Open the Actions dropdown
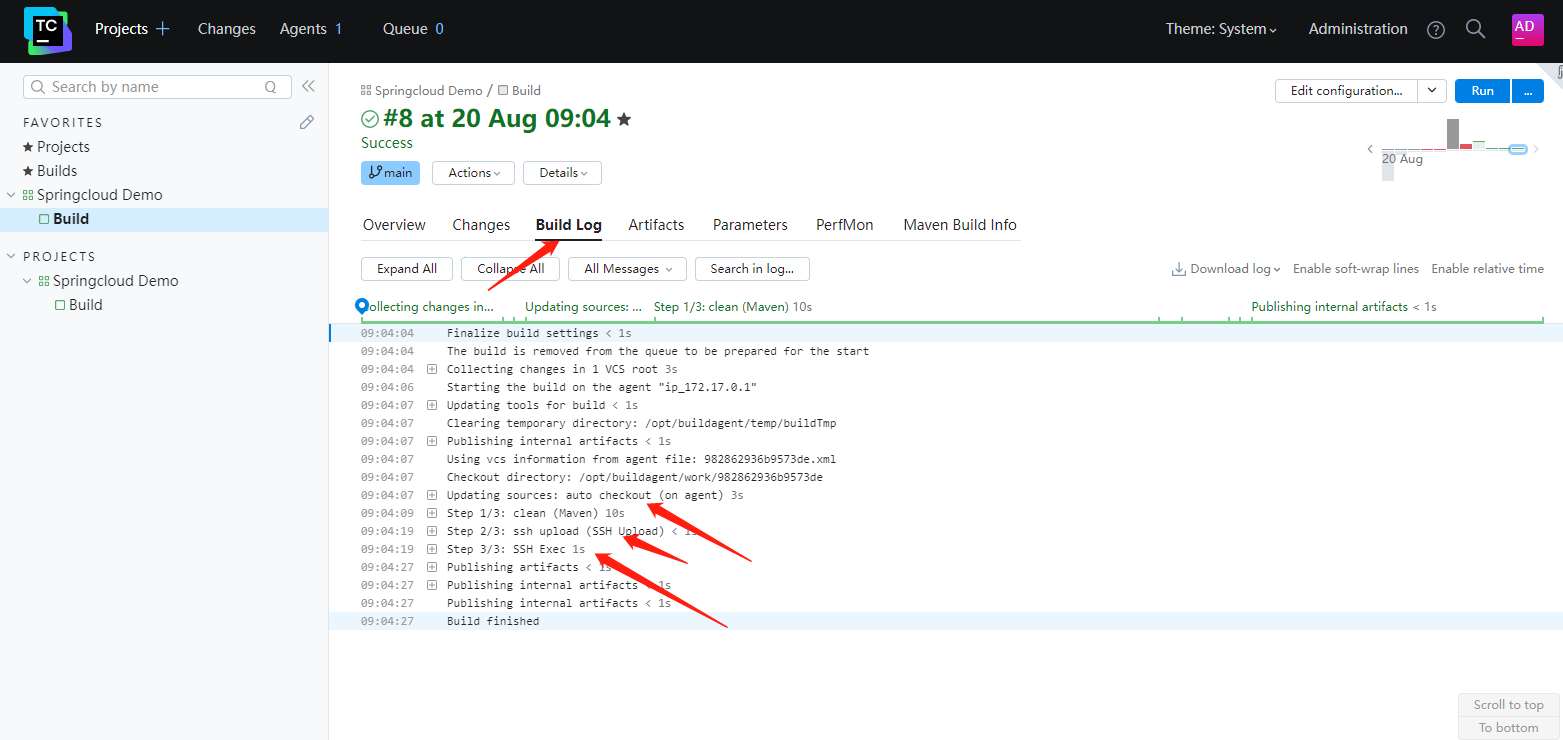 tap(473, 173)
